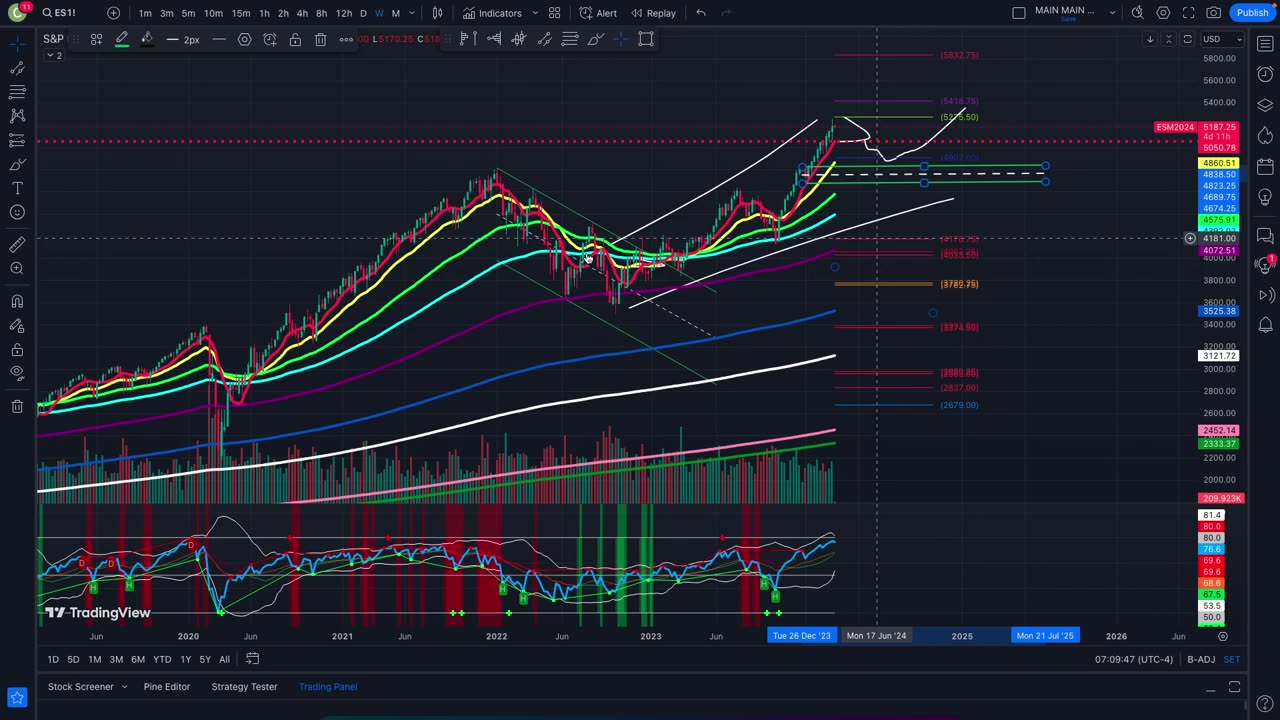Toggle the lock on the selected drawing
Viewport: 1280px width, 720px height.
(x=295, y=39)
